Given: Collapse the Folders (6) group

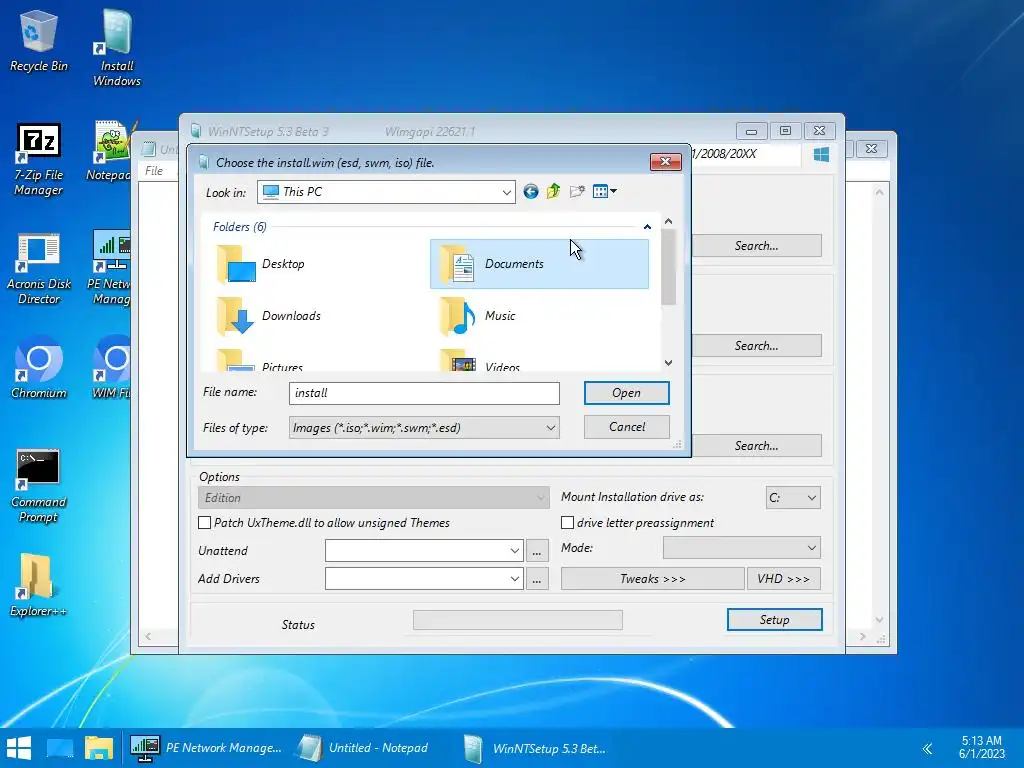Looking at the screenshot, I should [647, 227].
